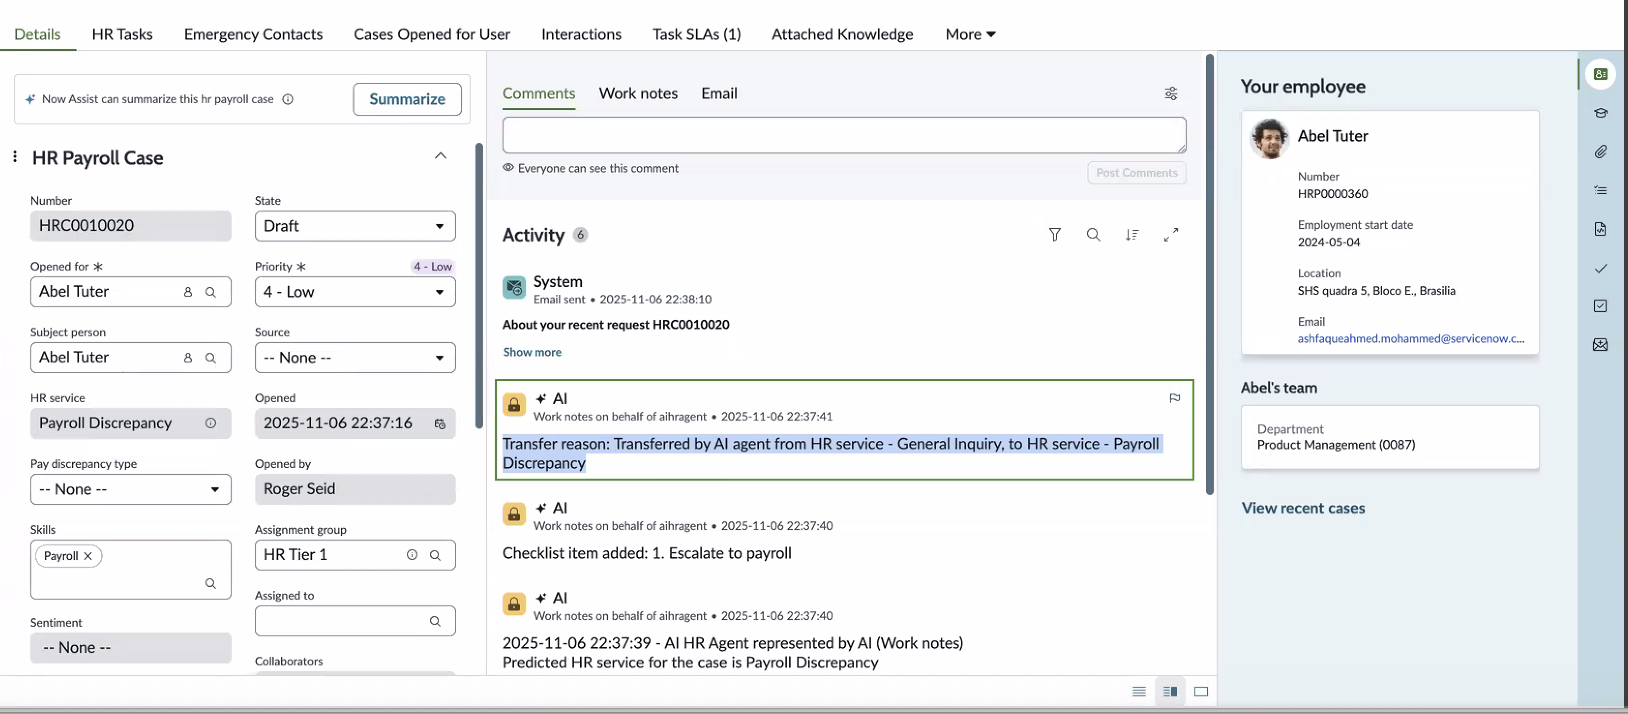
Task: Open the HR Payroll Case three-dot menu
Action: click(15, 157)
